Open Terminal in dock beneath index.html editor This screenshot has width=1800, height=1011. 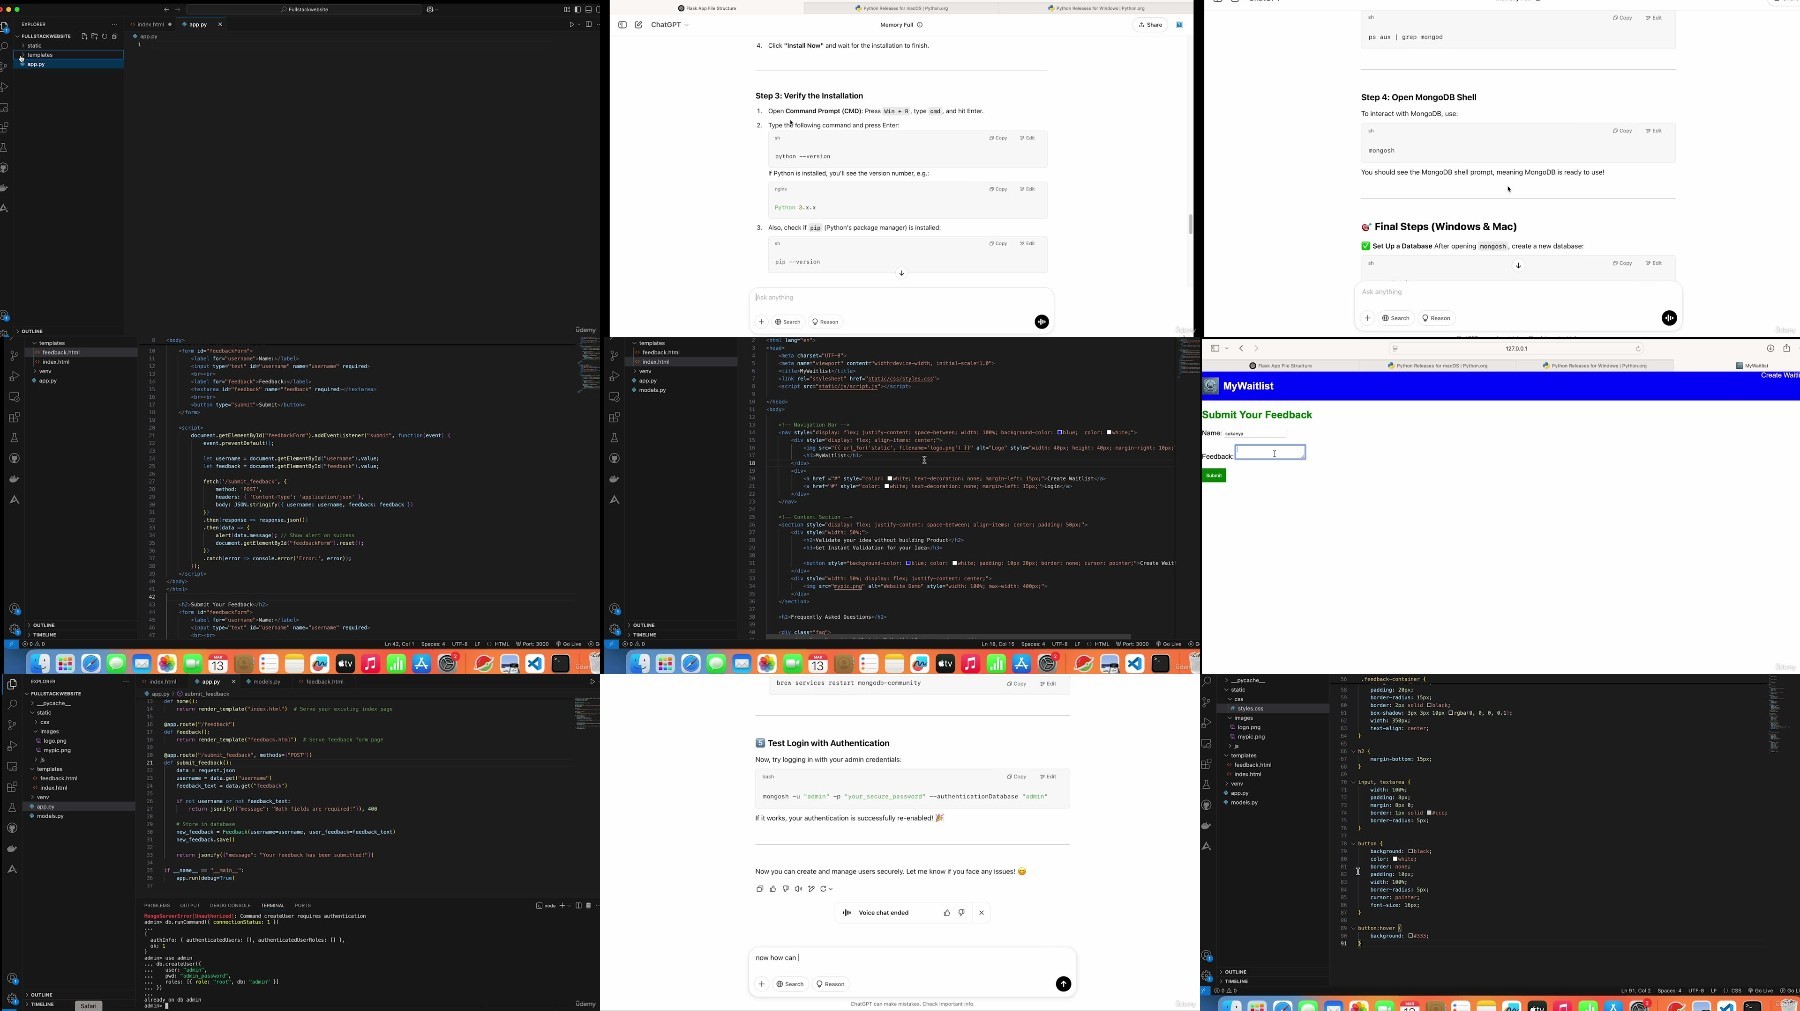tap(1160, 664)
